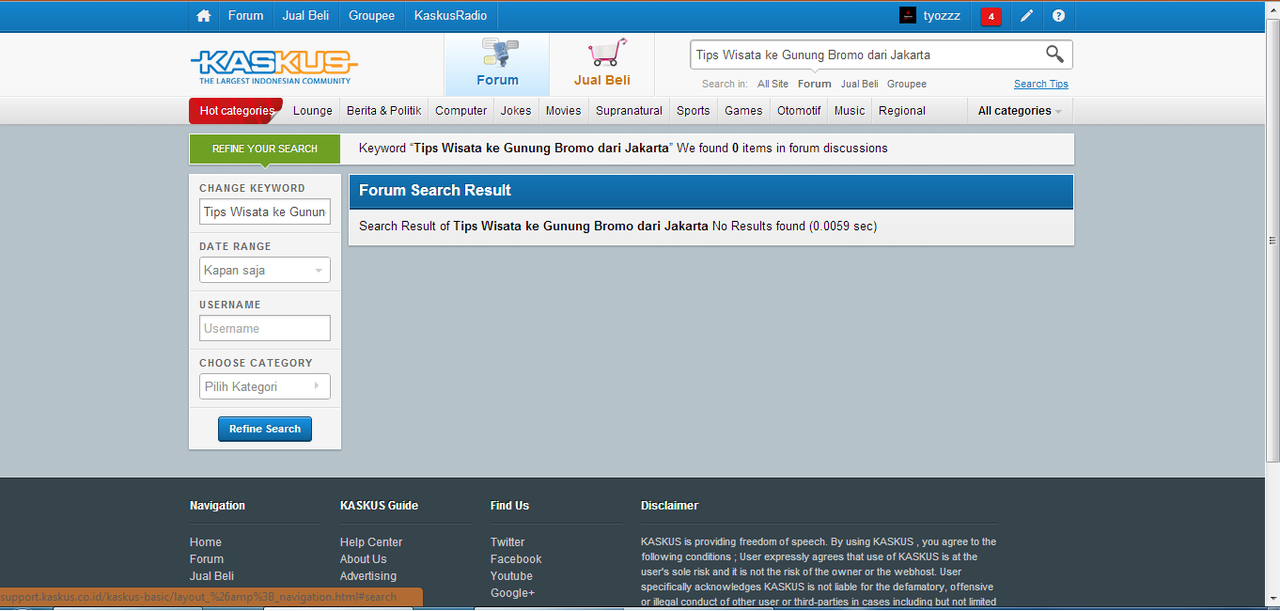Image resolution: width=1280 pixels, height=611 pixels.
Task: Click the Refine Your Search green header
Action: [x=265, y=149]
